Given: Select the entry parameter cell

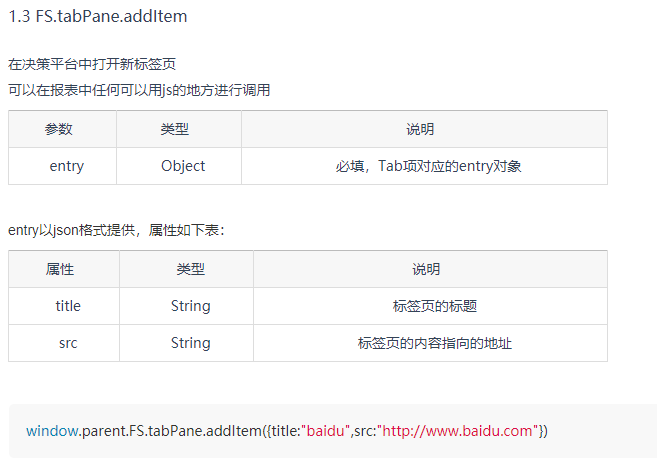Looking at the screenshot, I should (62, 166).
